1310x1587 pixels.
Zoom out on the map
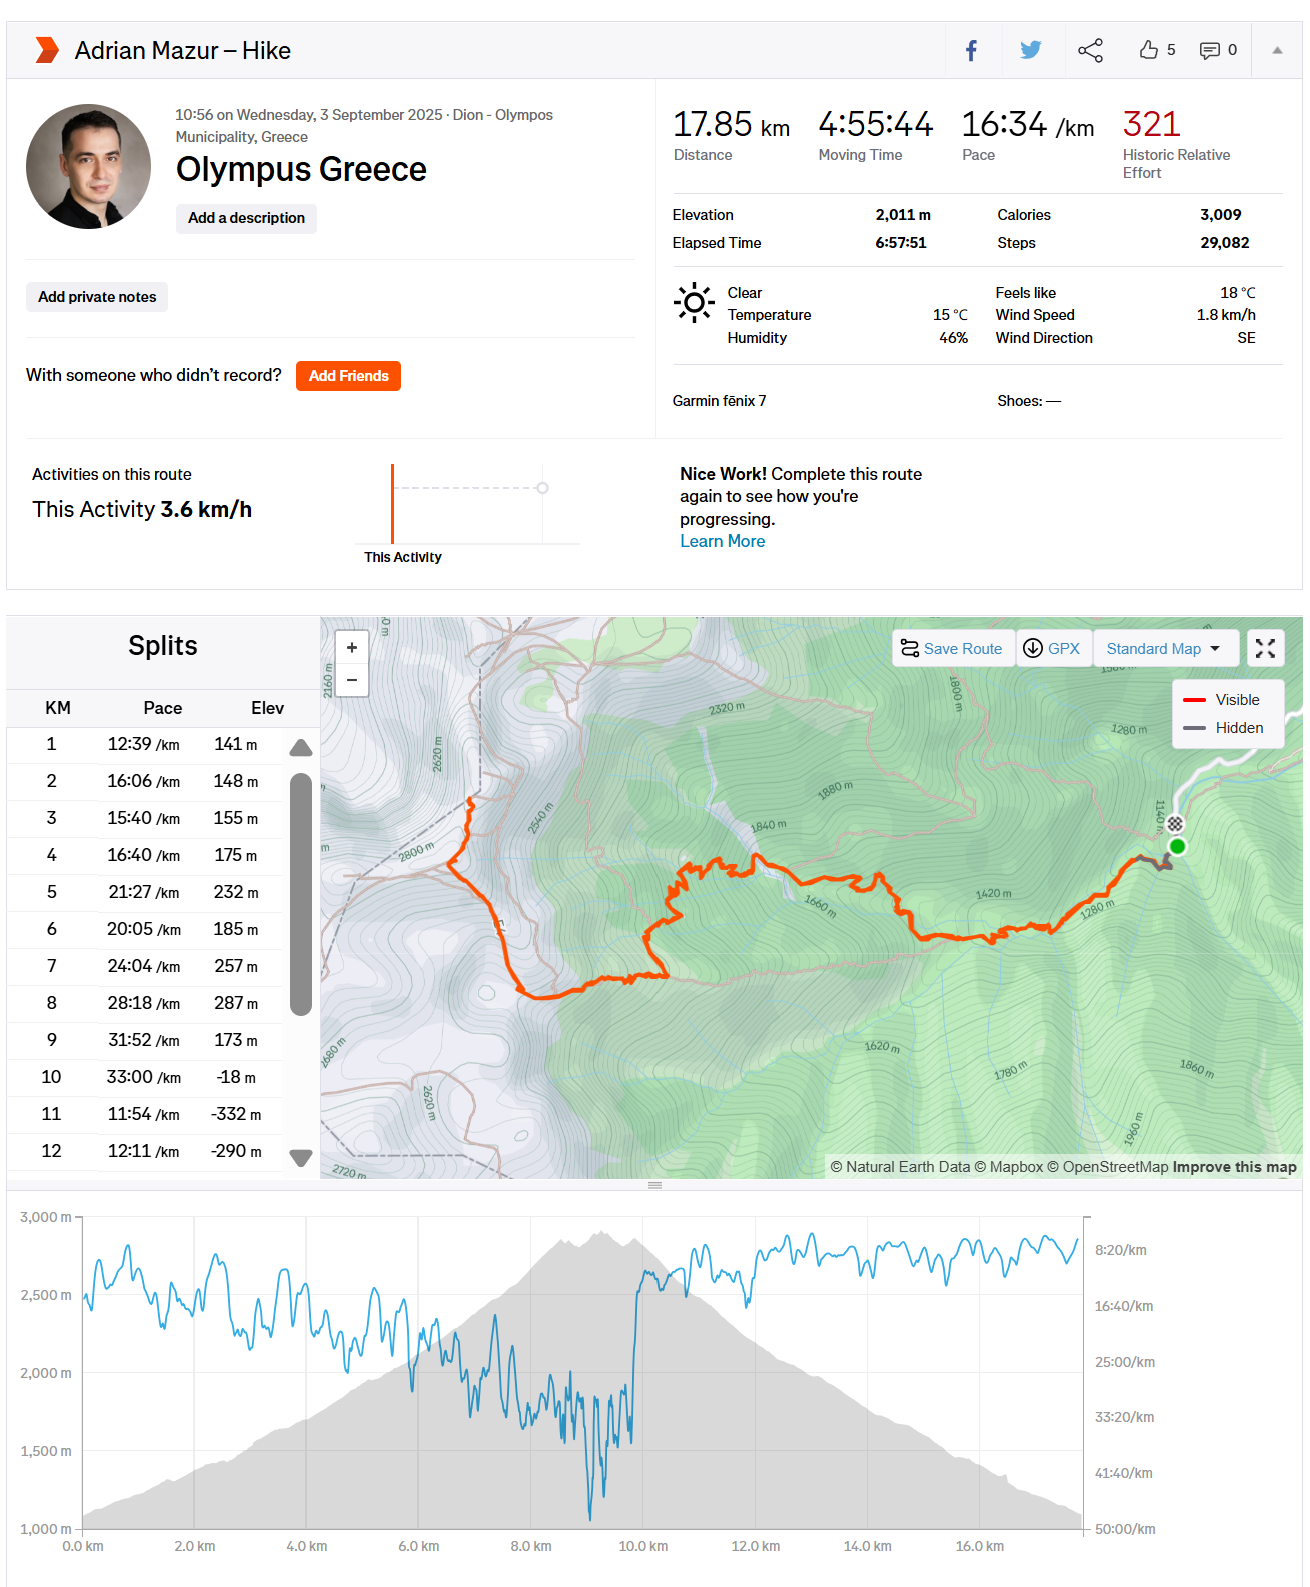pos(351,680)
